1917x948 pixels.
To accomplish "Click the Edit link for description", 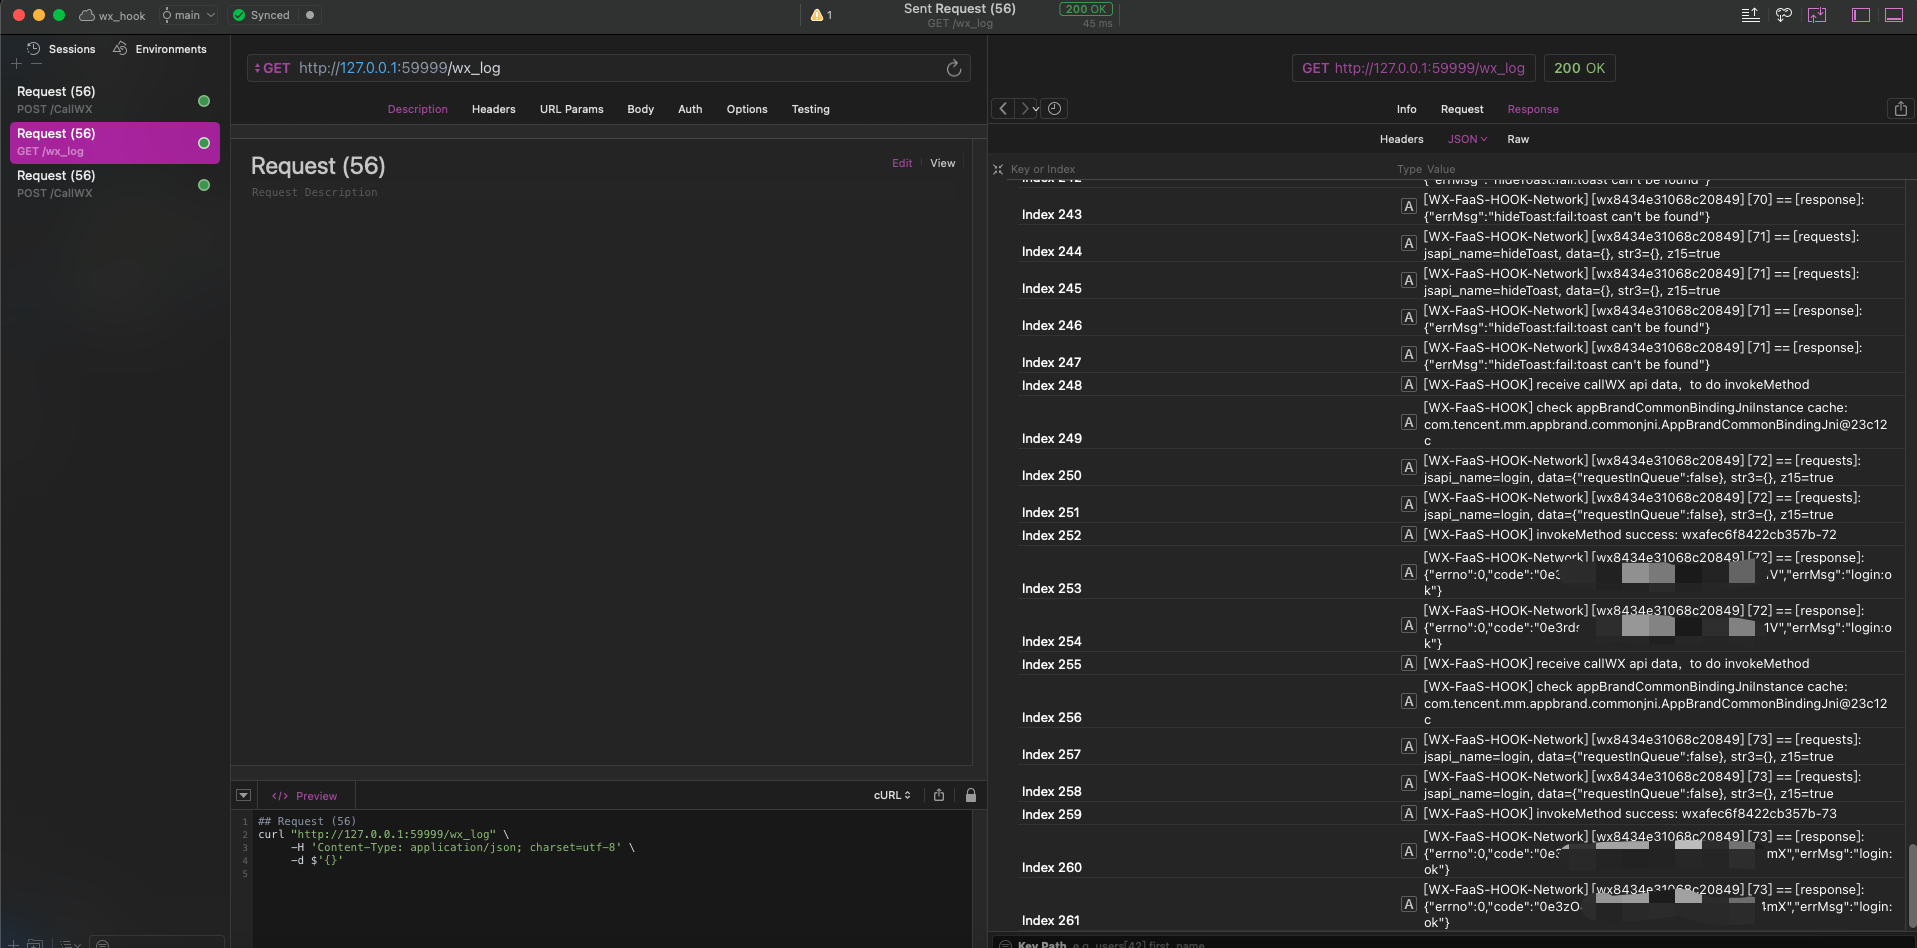I will [902, 163].
